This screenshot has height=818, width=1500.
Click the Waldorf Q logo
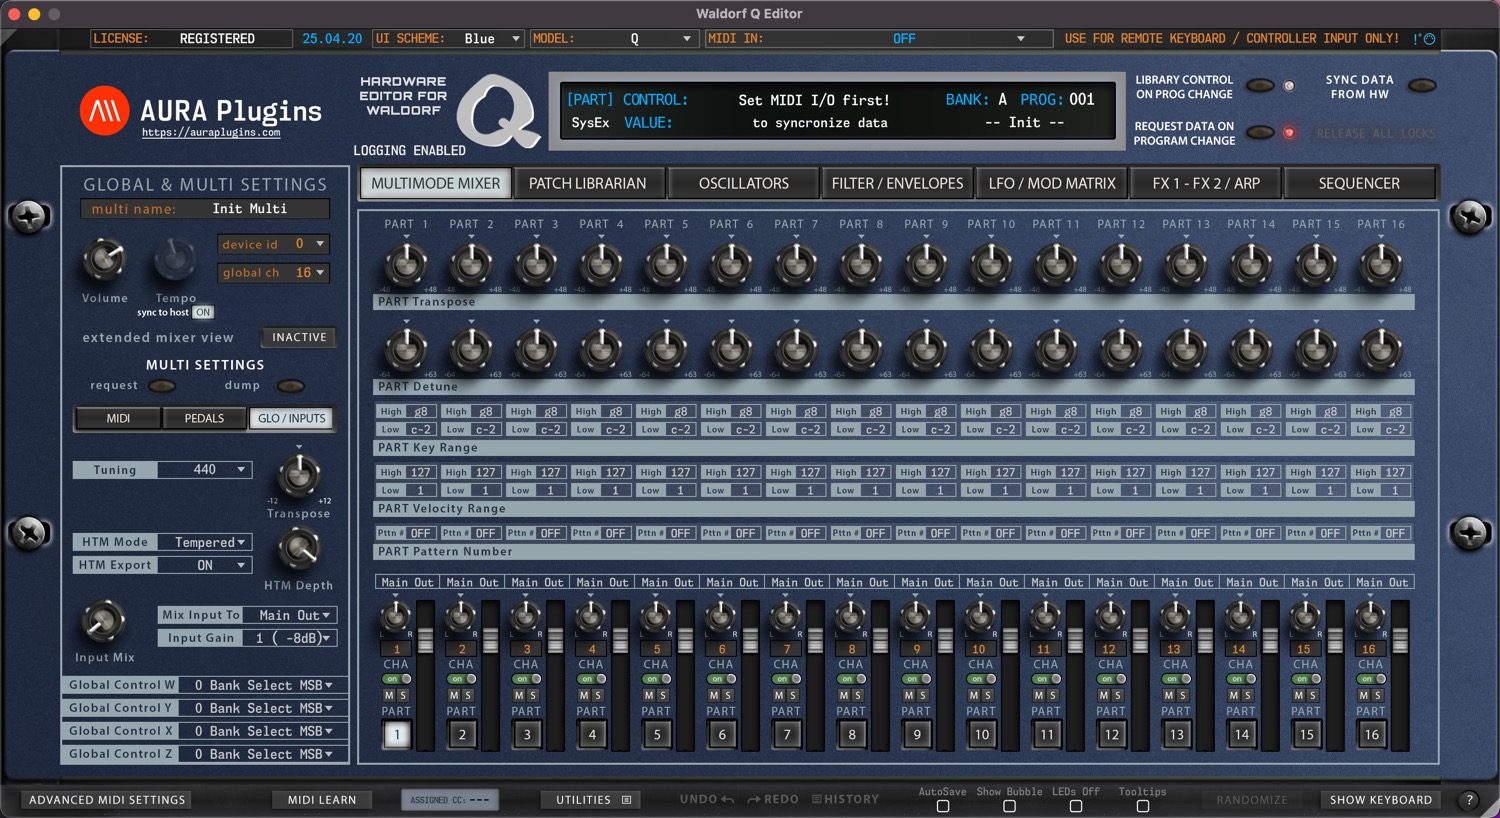tap(498, 110)
